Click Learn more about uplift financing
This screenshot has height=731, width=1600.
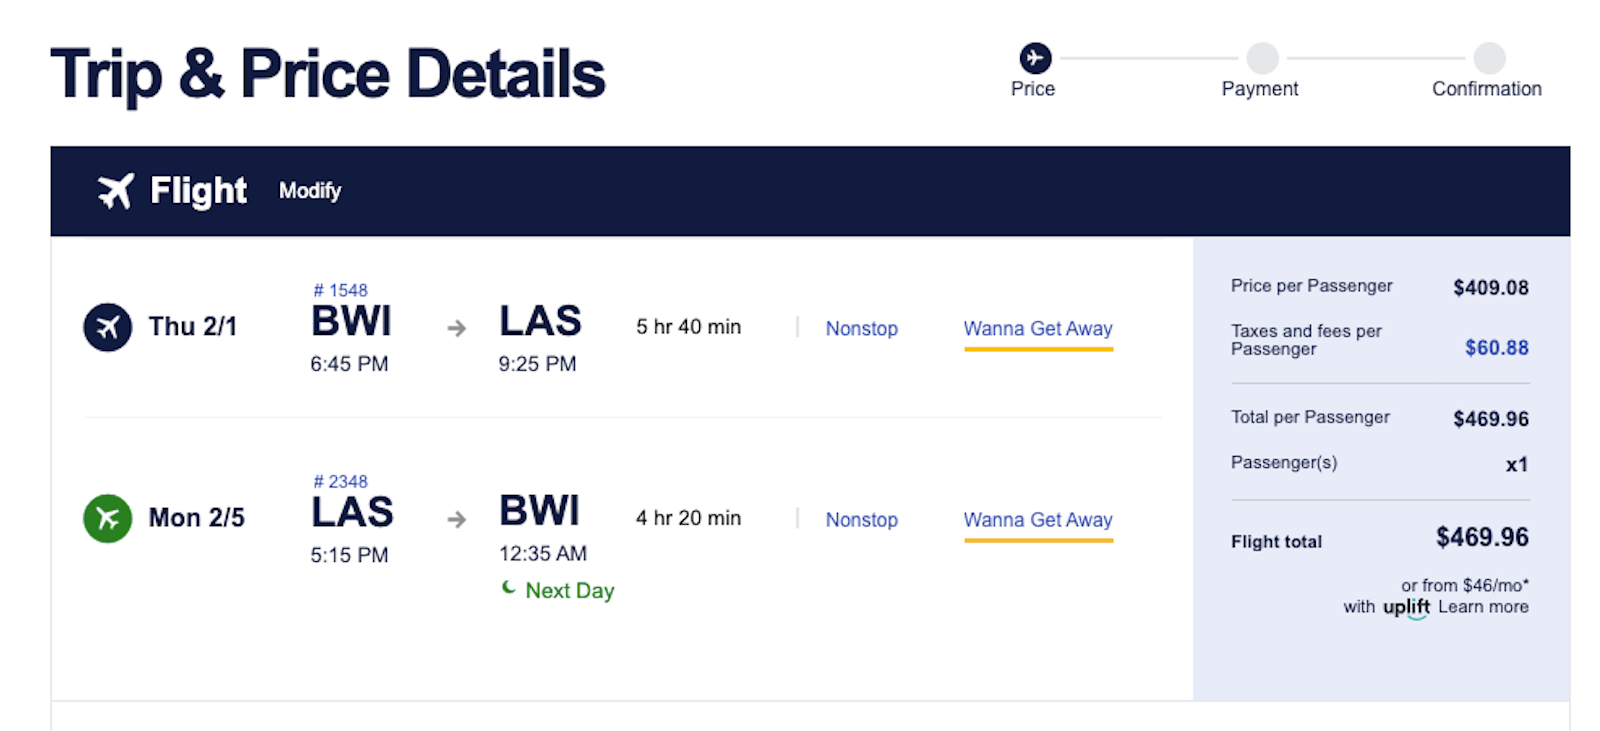[1483, 607]
